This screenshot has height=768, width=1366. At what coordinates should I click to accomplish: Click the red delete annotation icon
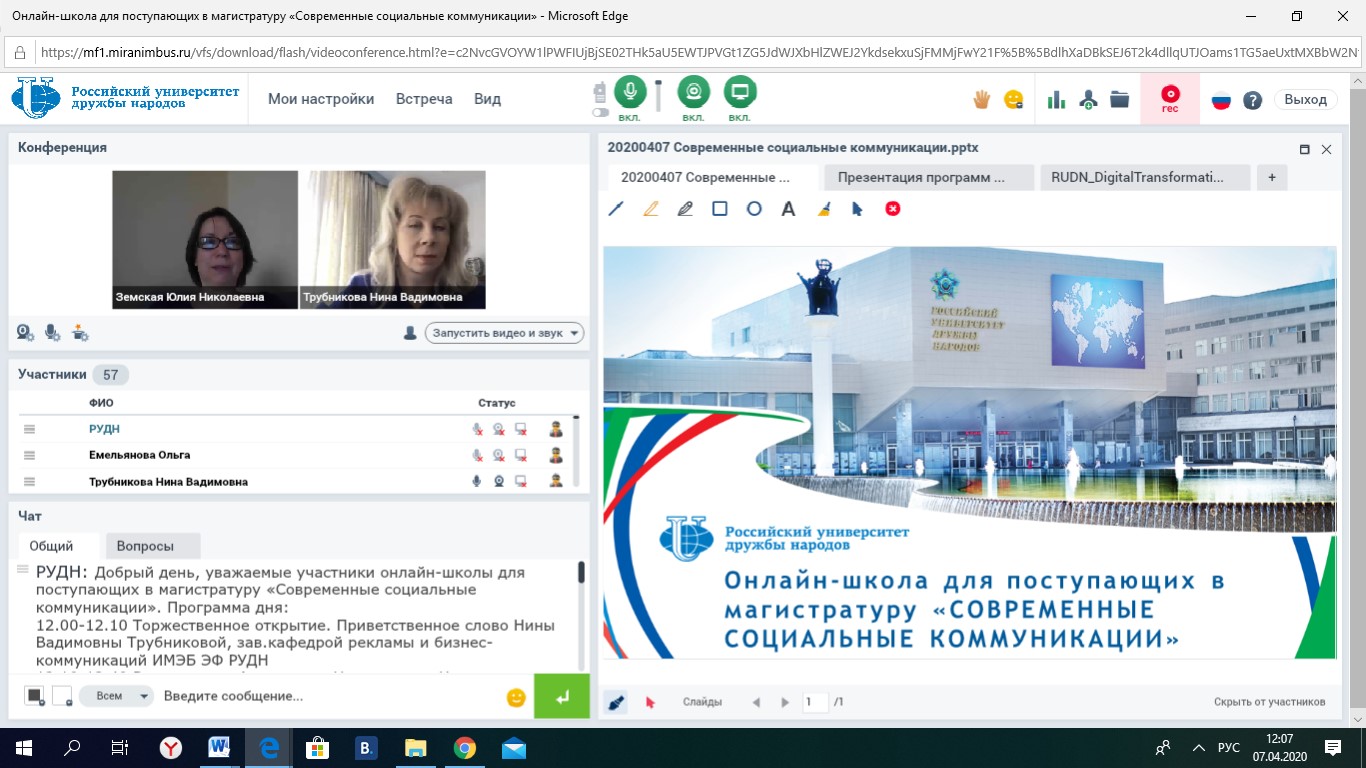(x=893, y=209)
